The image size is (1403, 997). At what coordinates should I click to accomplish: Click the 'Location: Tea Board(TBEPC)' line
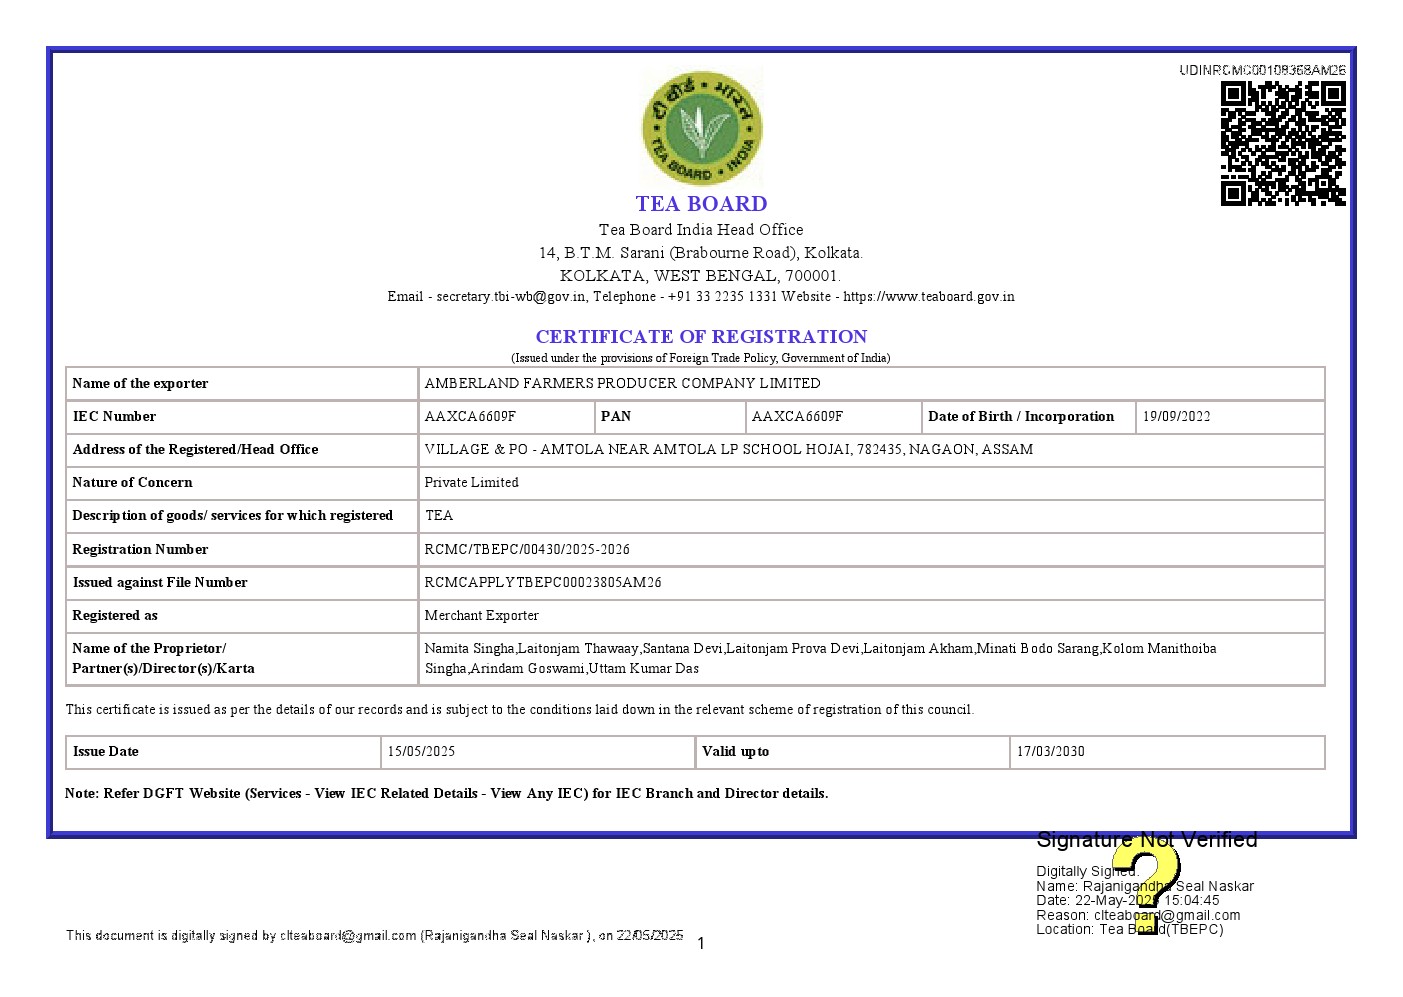(1129, 929)
